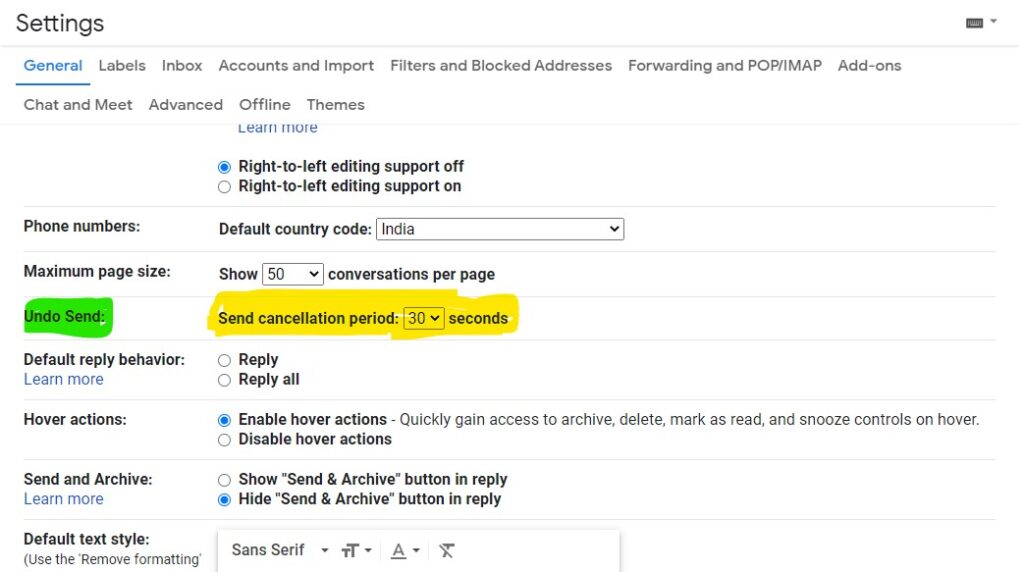Screen dimensions: 1024x572
Task: Click Learn more under Send and Archive
Action: pos(63,499)
